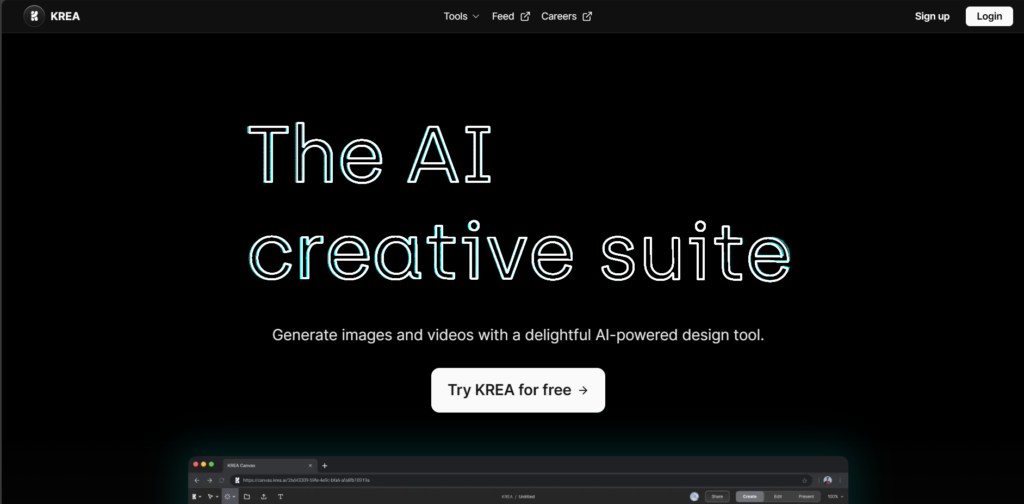Click the KREA logo icon in the header
Image resolution: width=1024 pixels, height=504 pixels.
coord(34,16)
